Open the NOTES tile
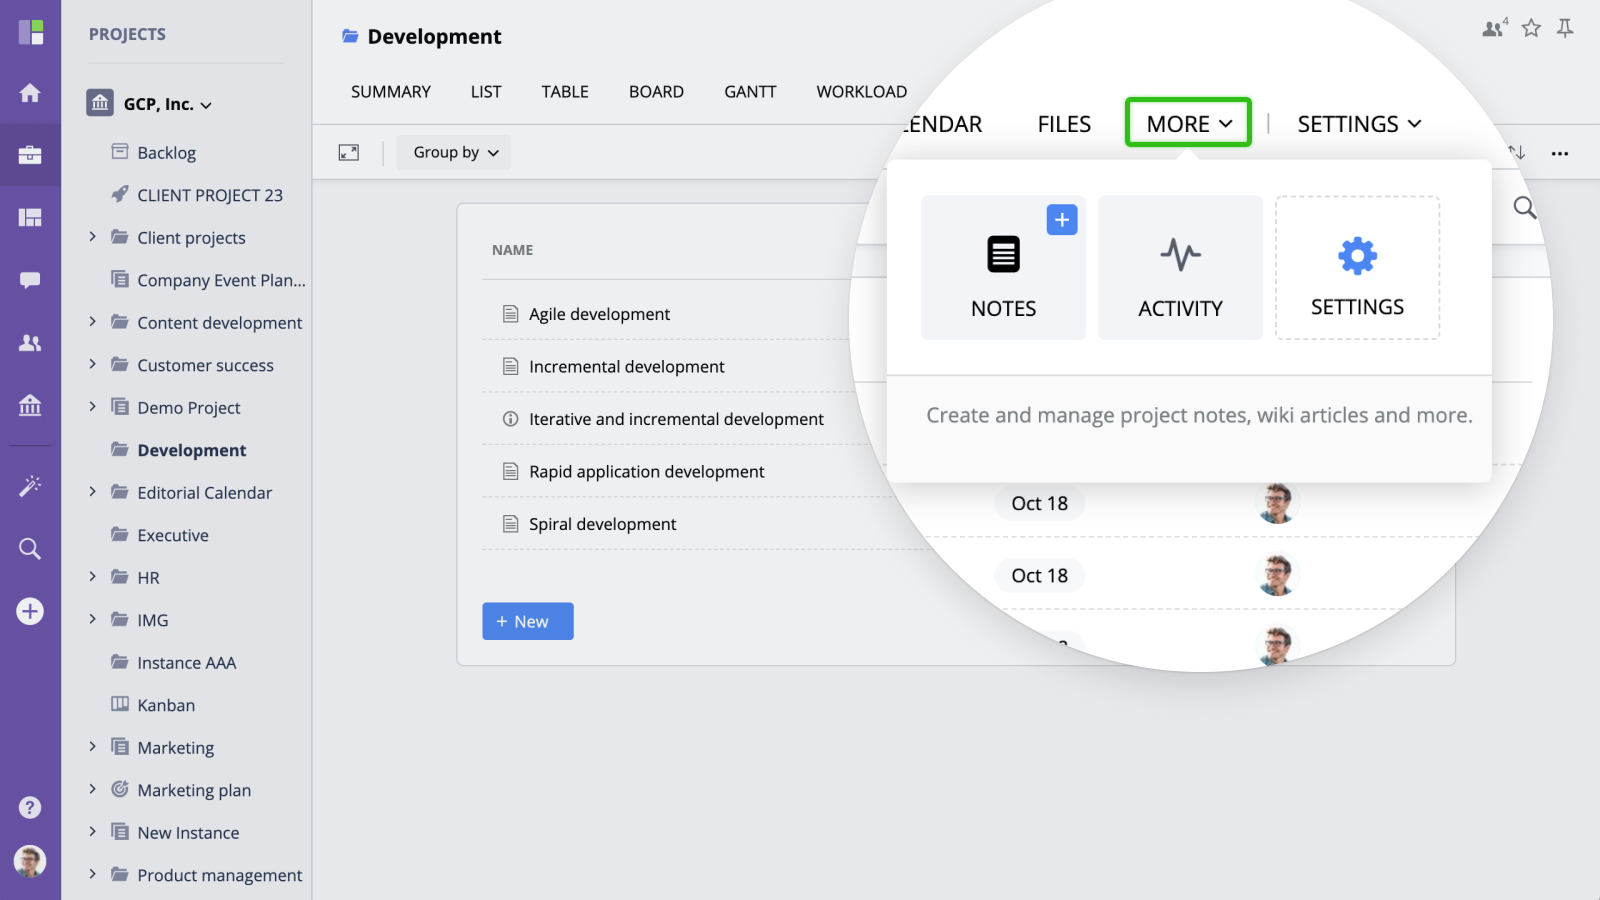The width and height of the screenshot is (1600, 900). click(1003, 268)
